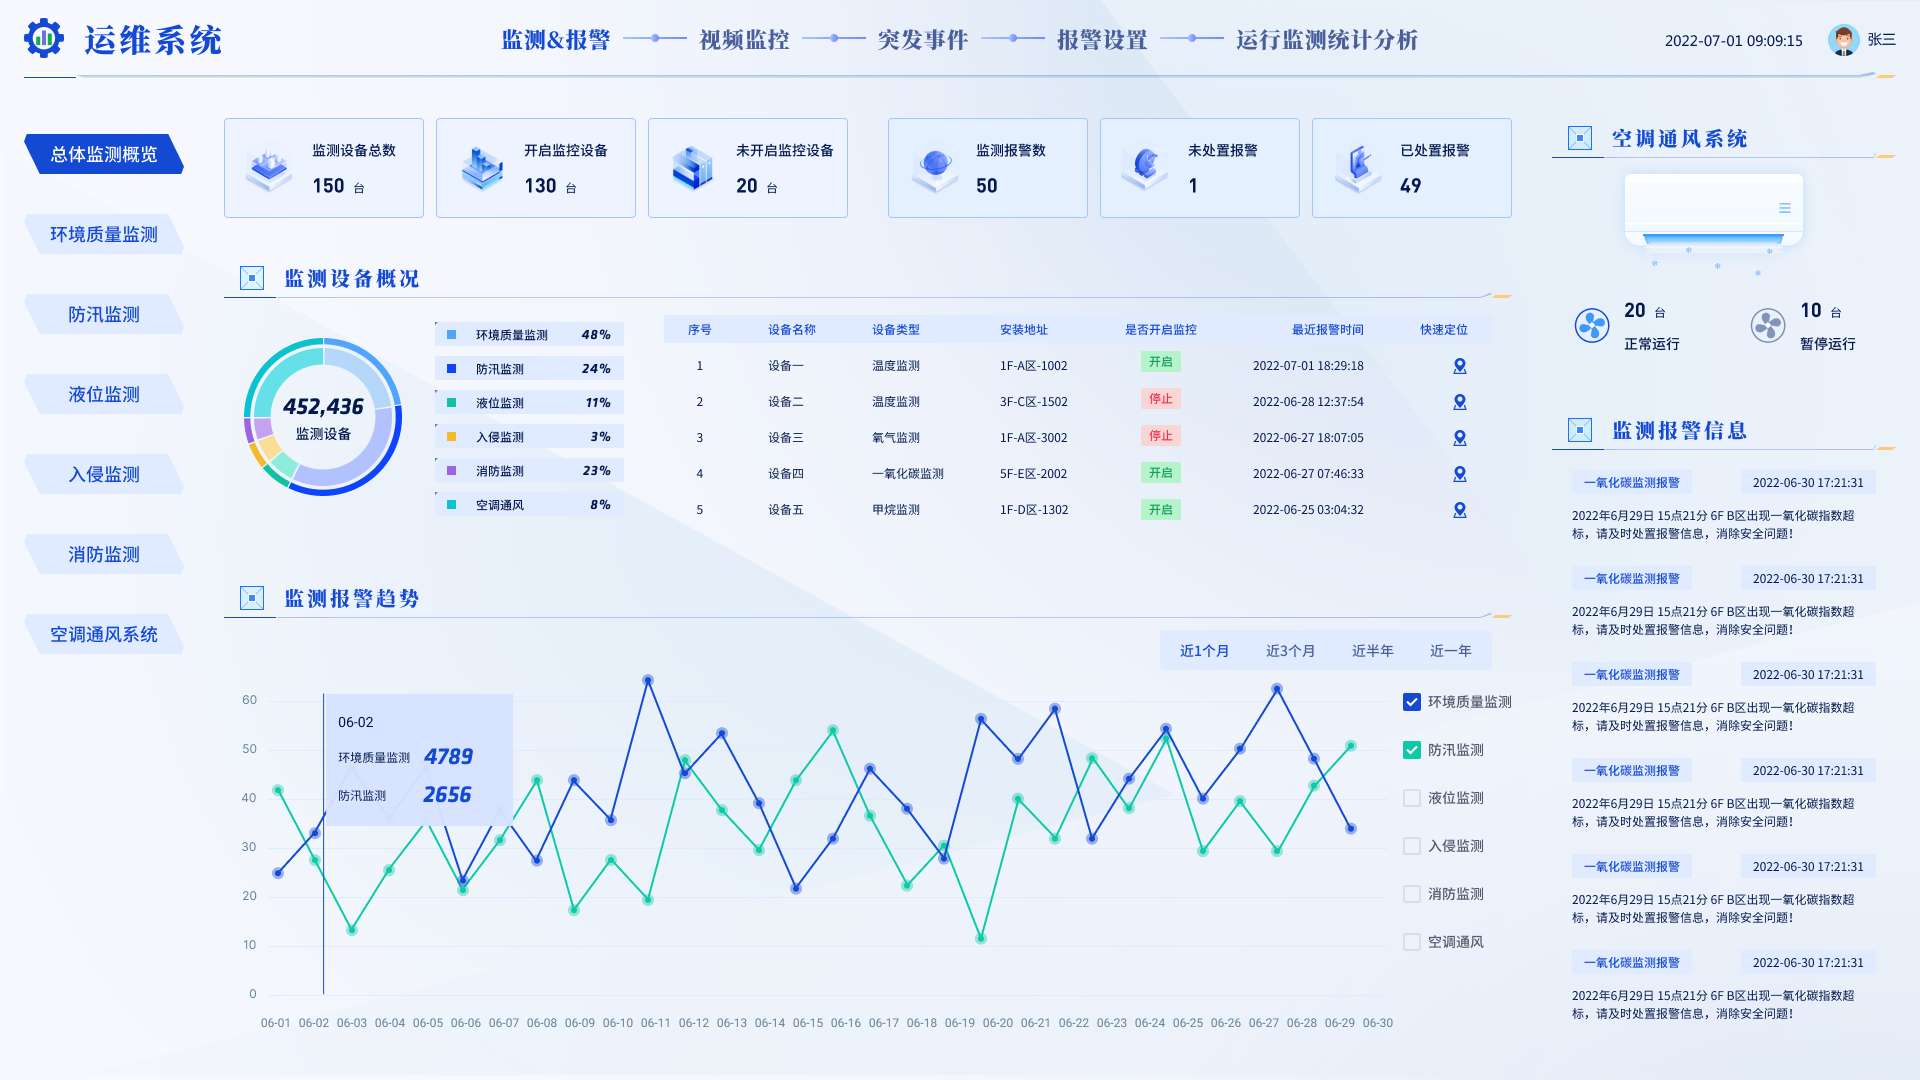1920x1080 pixels.
Task: Click the quick location icon for 设备一
Action: (x=1460, y=364)
